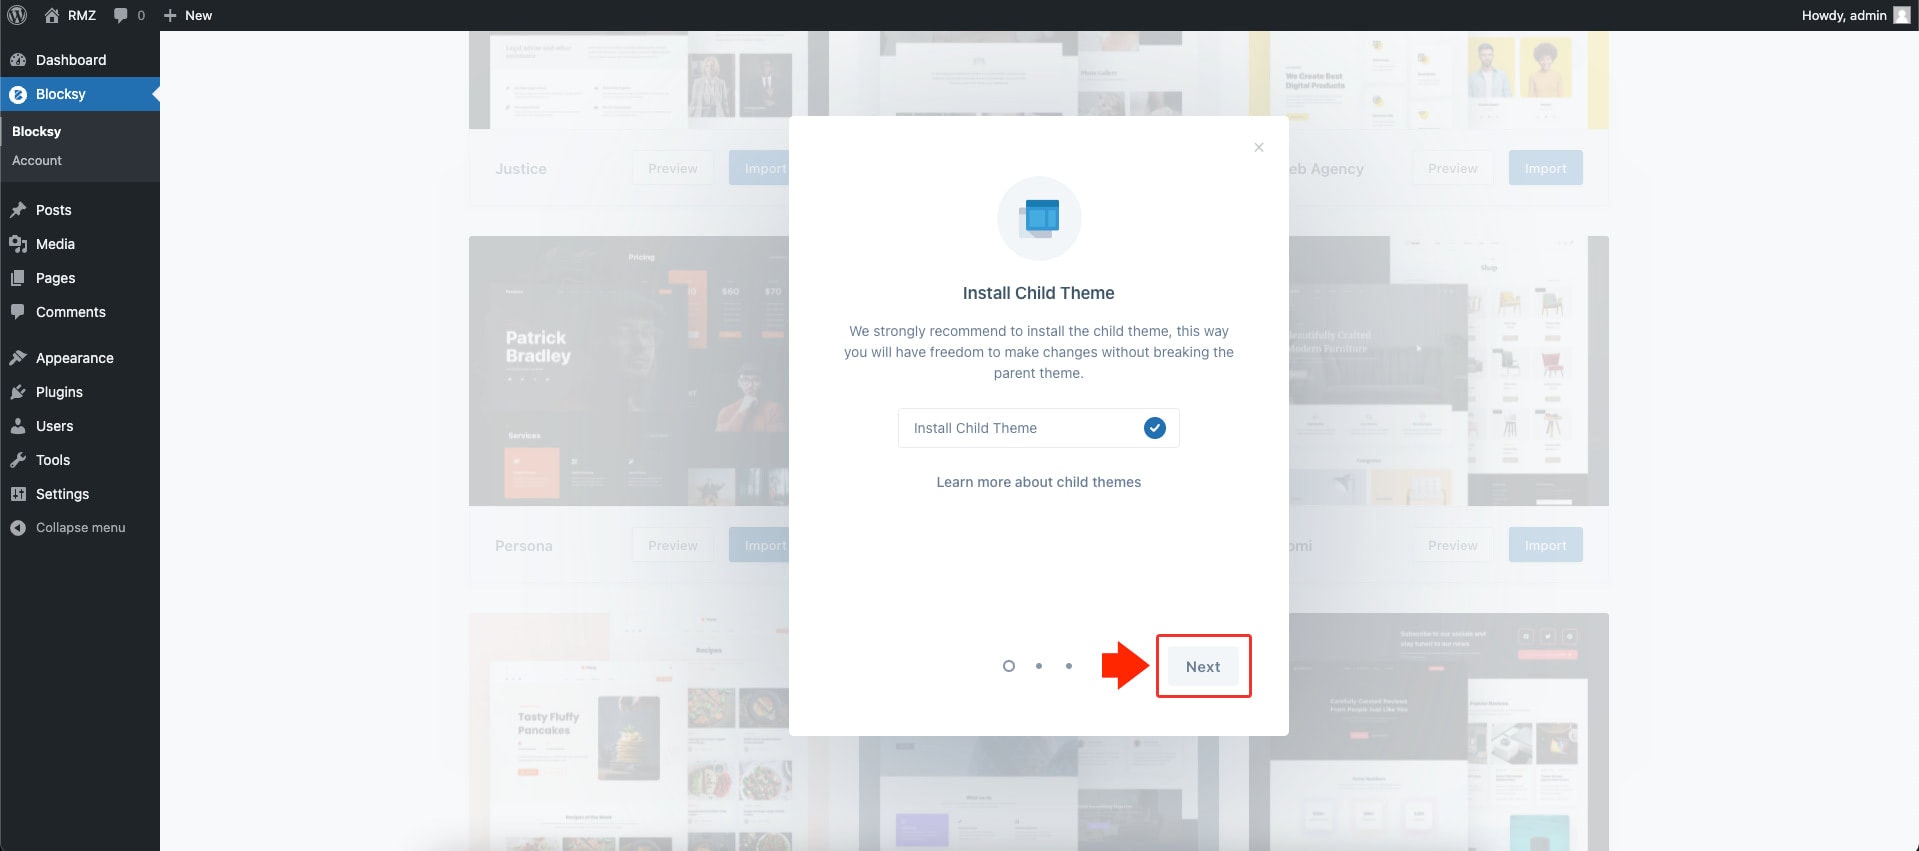
Task: Click the Persona Patrick Bradley thumbnail
Action: [x=629, y=371]
